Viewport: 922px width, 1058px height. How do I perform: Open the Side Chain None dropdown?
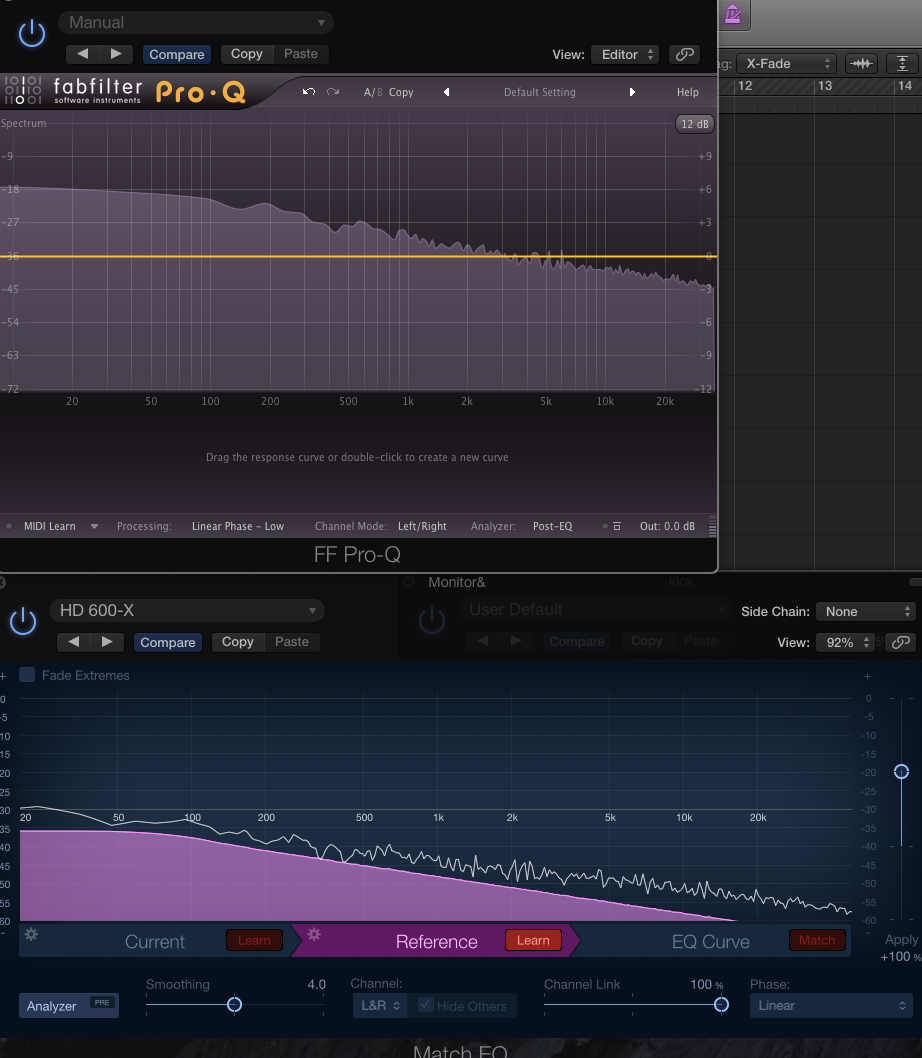(865, 611)
